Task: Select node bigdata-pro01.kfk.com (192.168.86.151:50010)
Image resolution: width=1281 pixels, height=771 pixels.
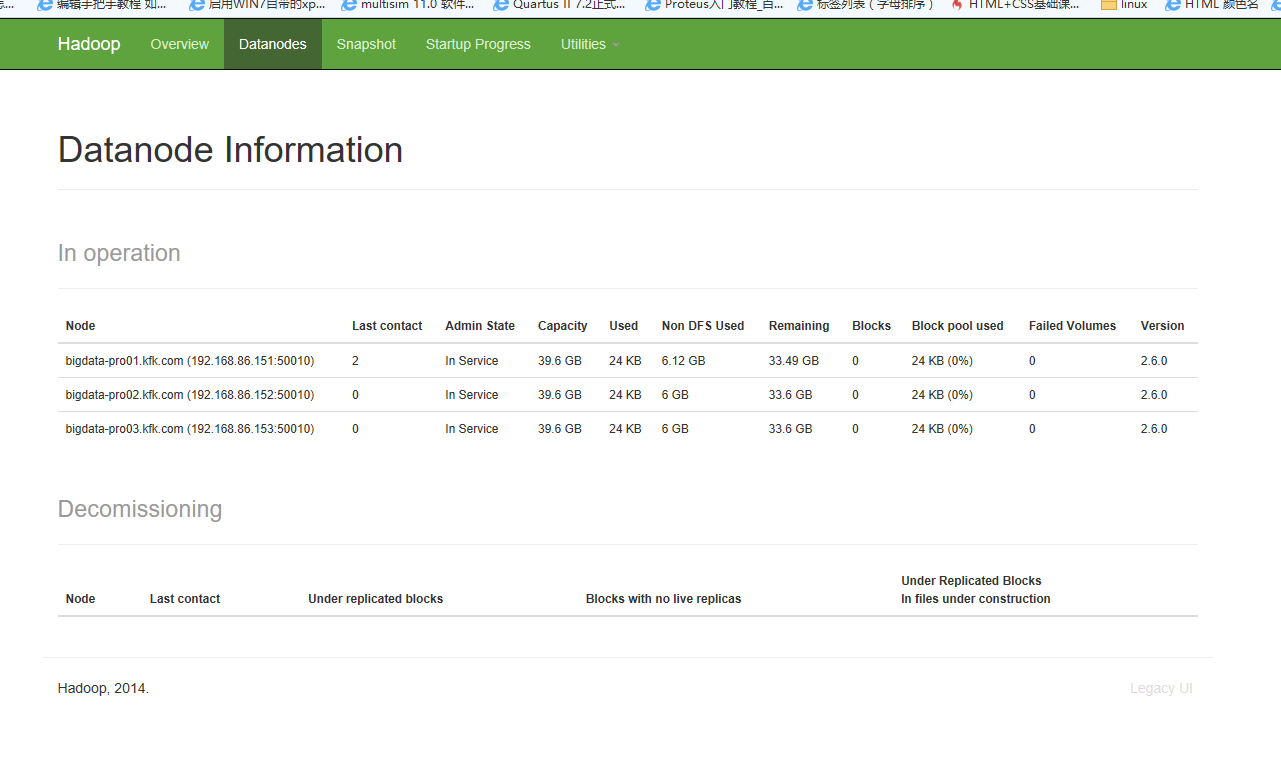Action: coord(190,361)
